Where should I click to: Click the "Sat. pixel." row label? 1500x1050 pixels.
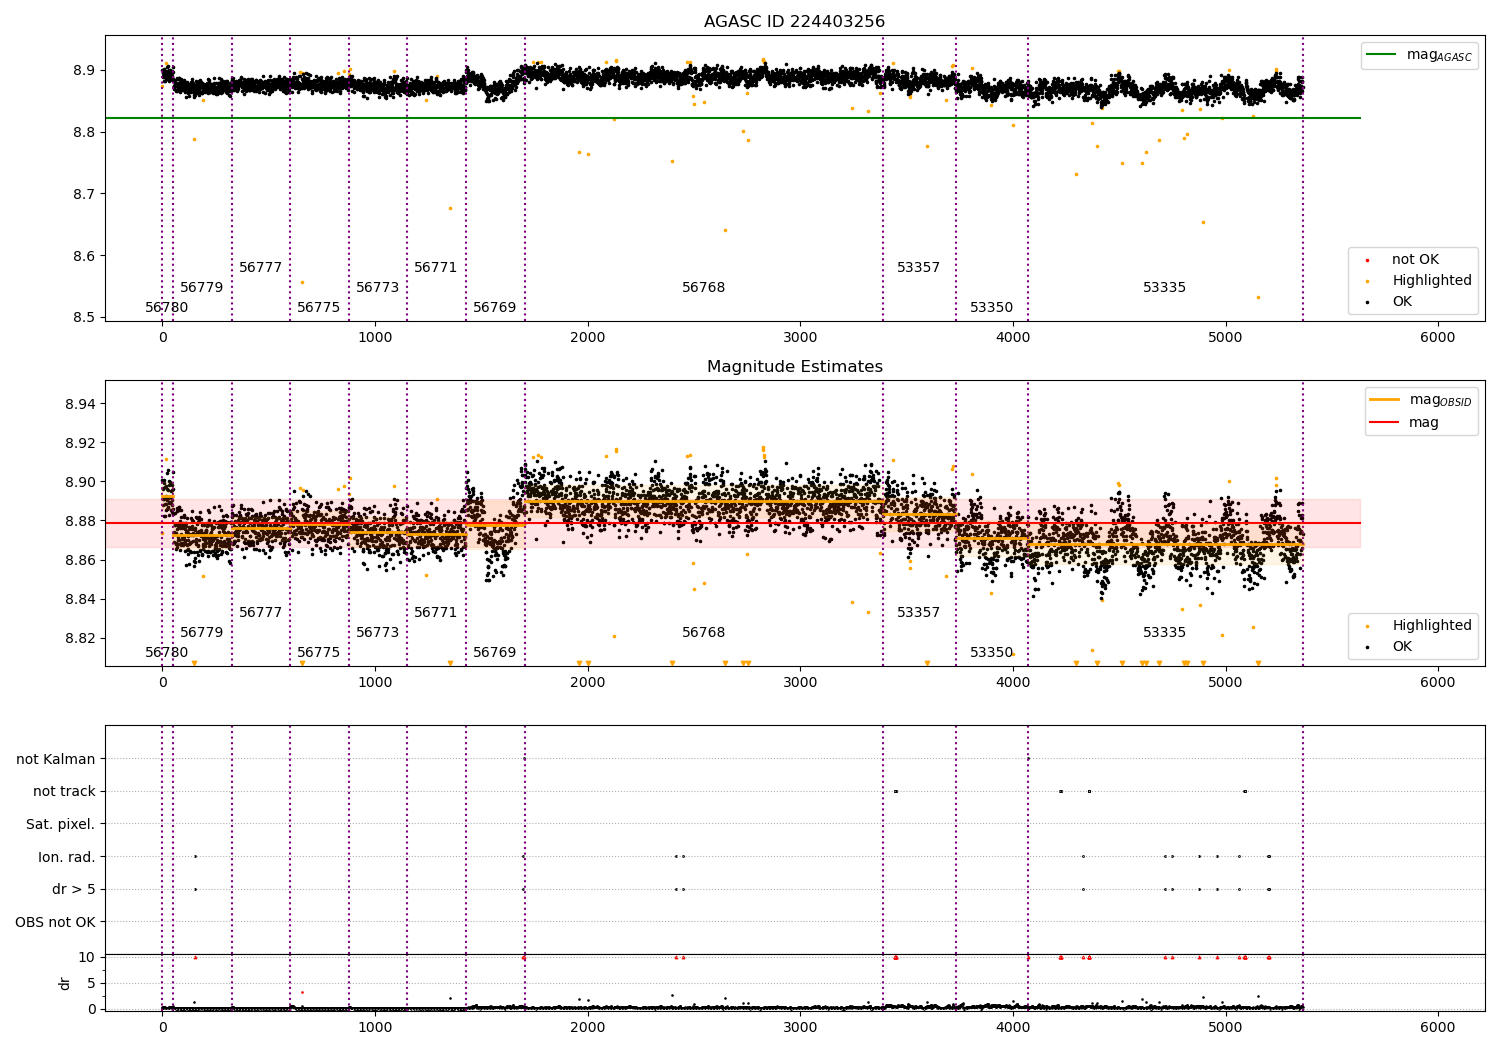click(61, 825)
